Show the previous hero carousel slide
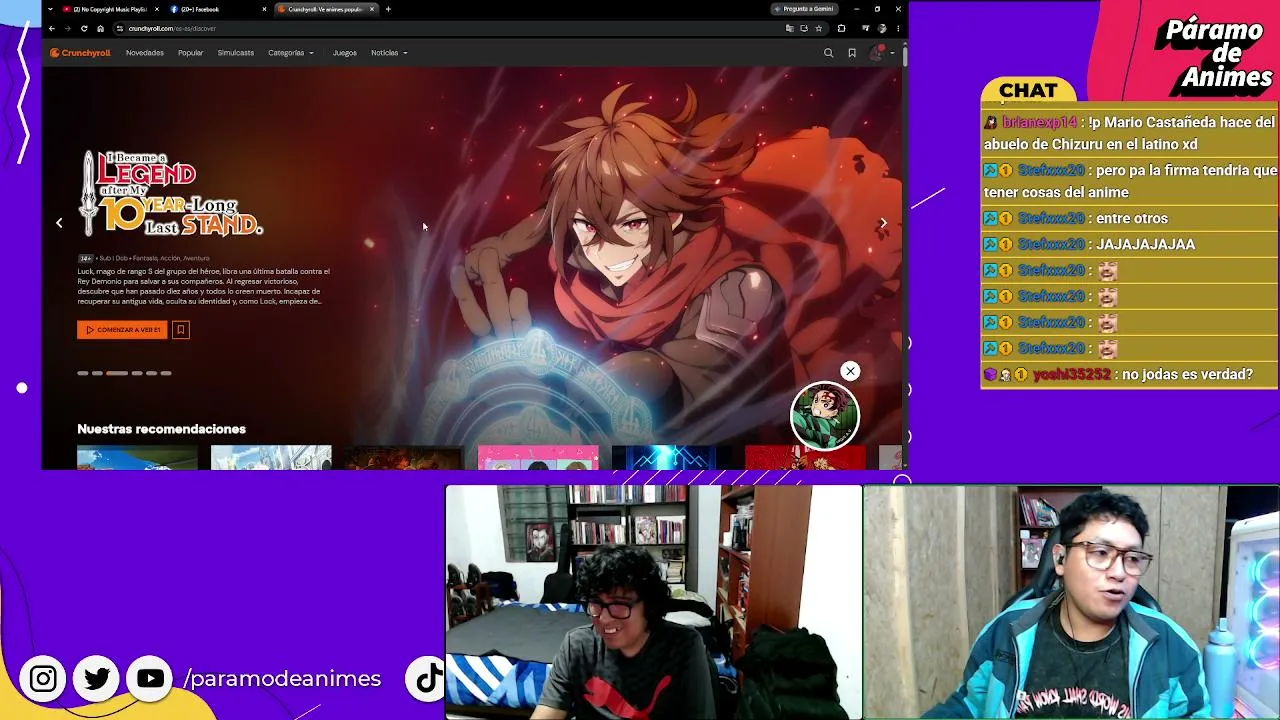1280x720 pixels. coord(59,223)
